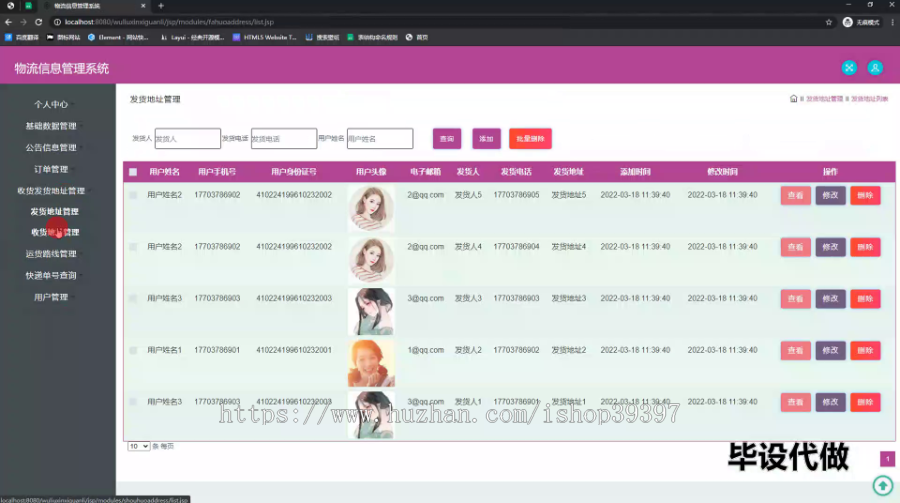Click 修改 for the 发货人3 row

830,299
